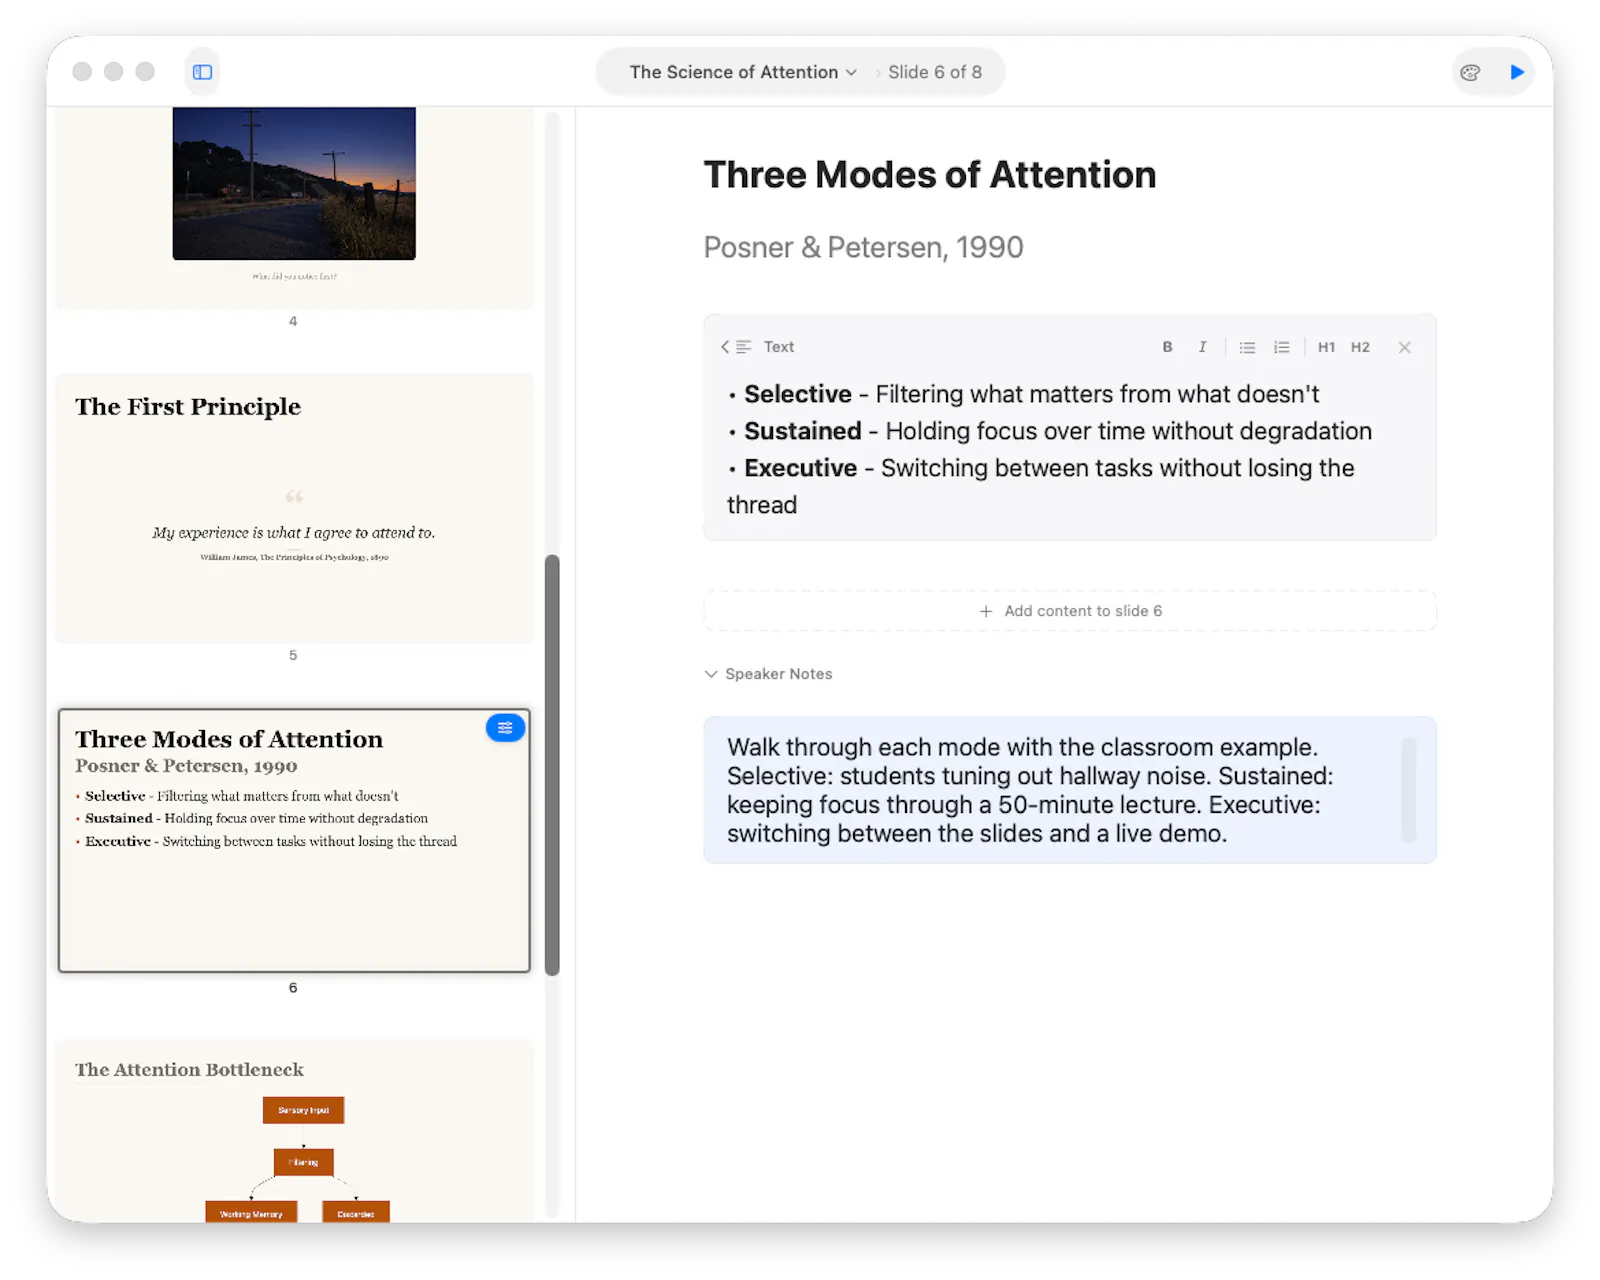Click slide number 4 label
The height and width of the screenshot is (1280, 1600).
click(293, 321)
